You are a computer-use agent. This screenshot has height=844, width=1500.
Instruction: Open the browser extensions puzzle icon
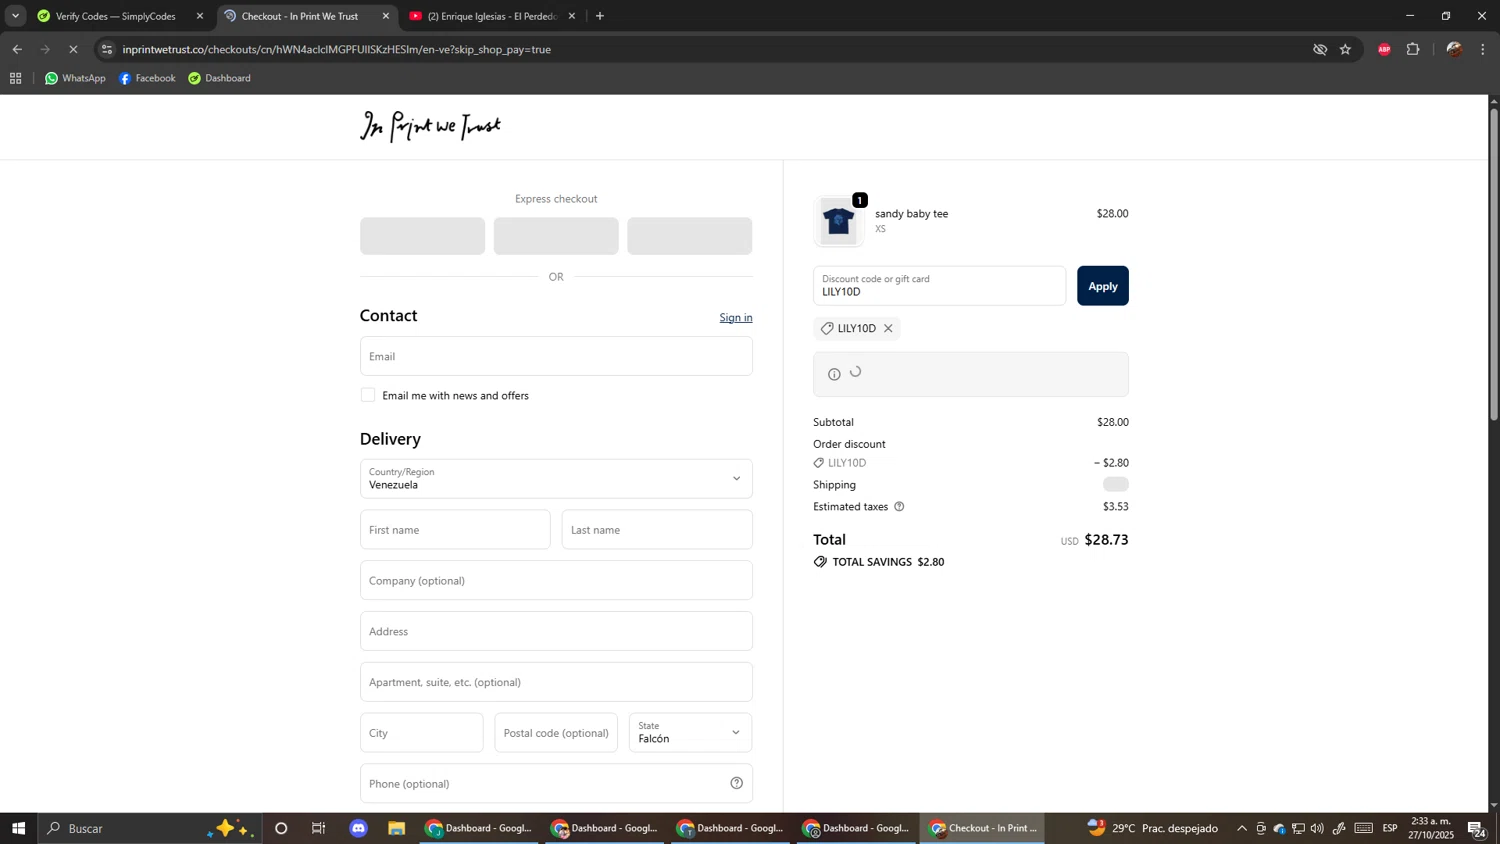click(x=1413, y=49)
